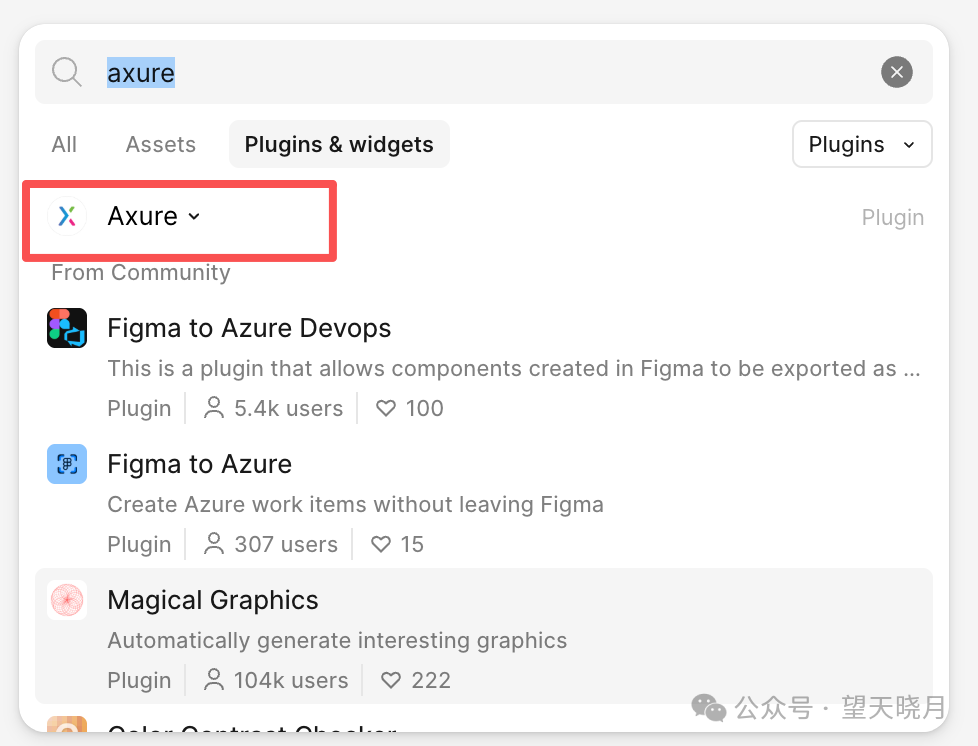Click the Axure plugin logo icon
Screen dimensions: 978x746
pos(67,216)
